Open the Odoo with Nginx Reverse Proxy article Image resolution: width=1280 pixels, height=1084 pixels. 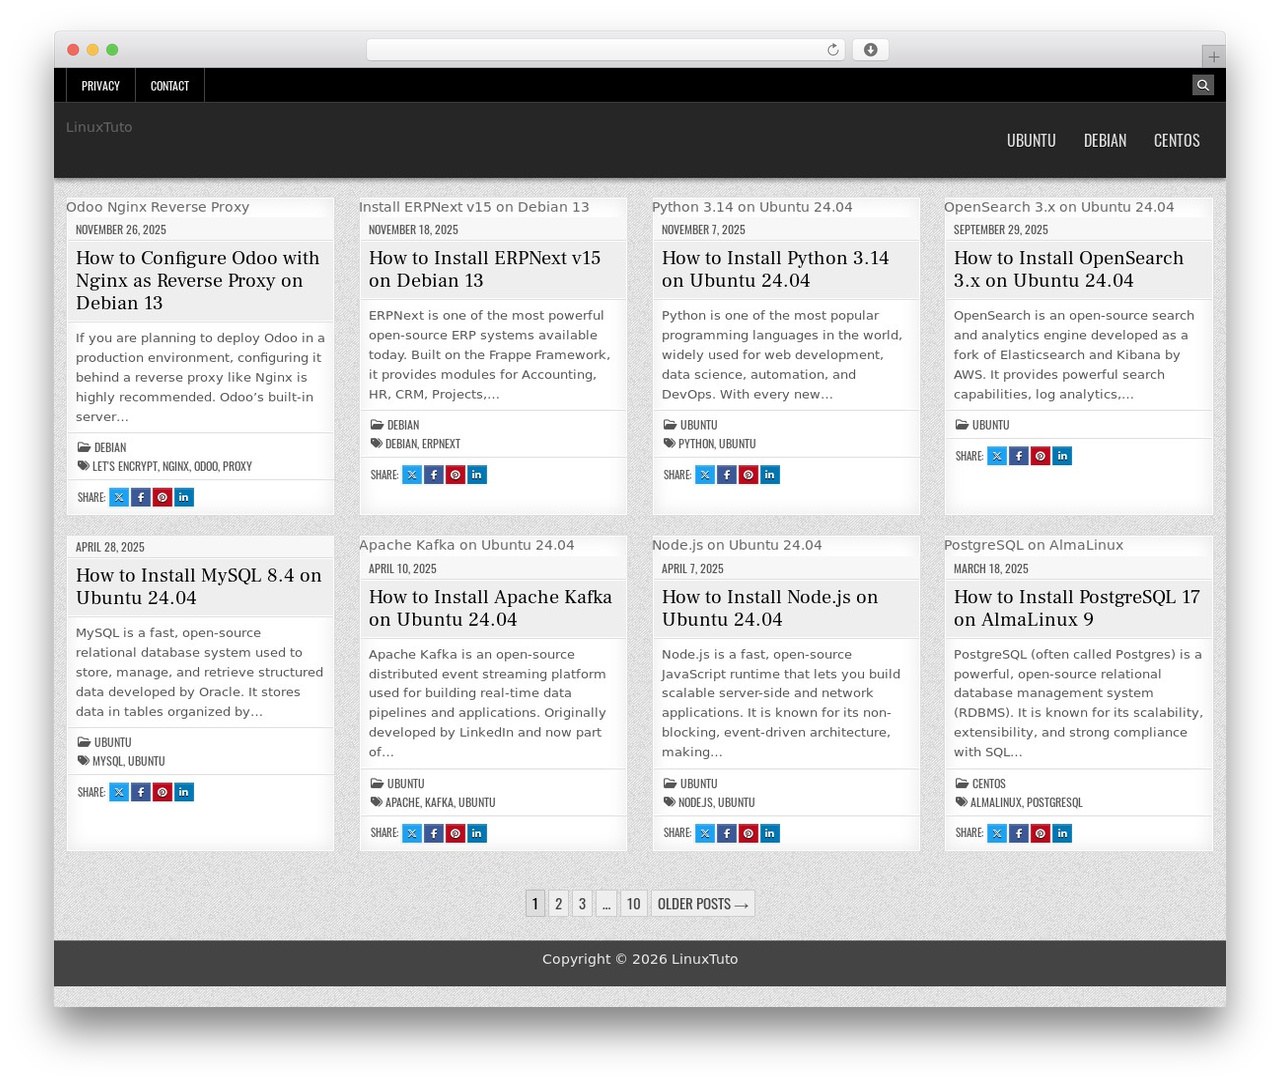coord(198,280)
